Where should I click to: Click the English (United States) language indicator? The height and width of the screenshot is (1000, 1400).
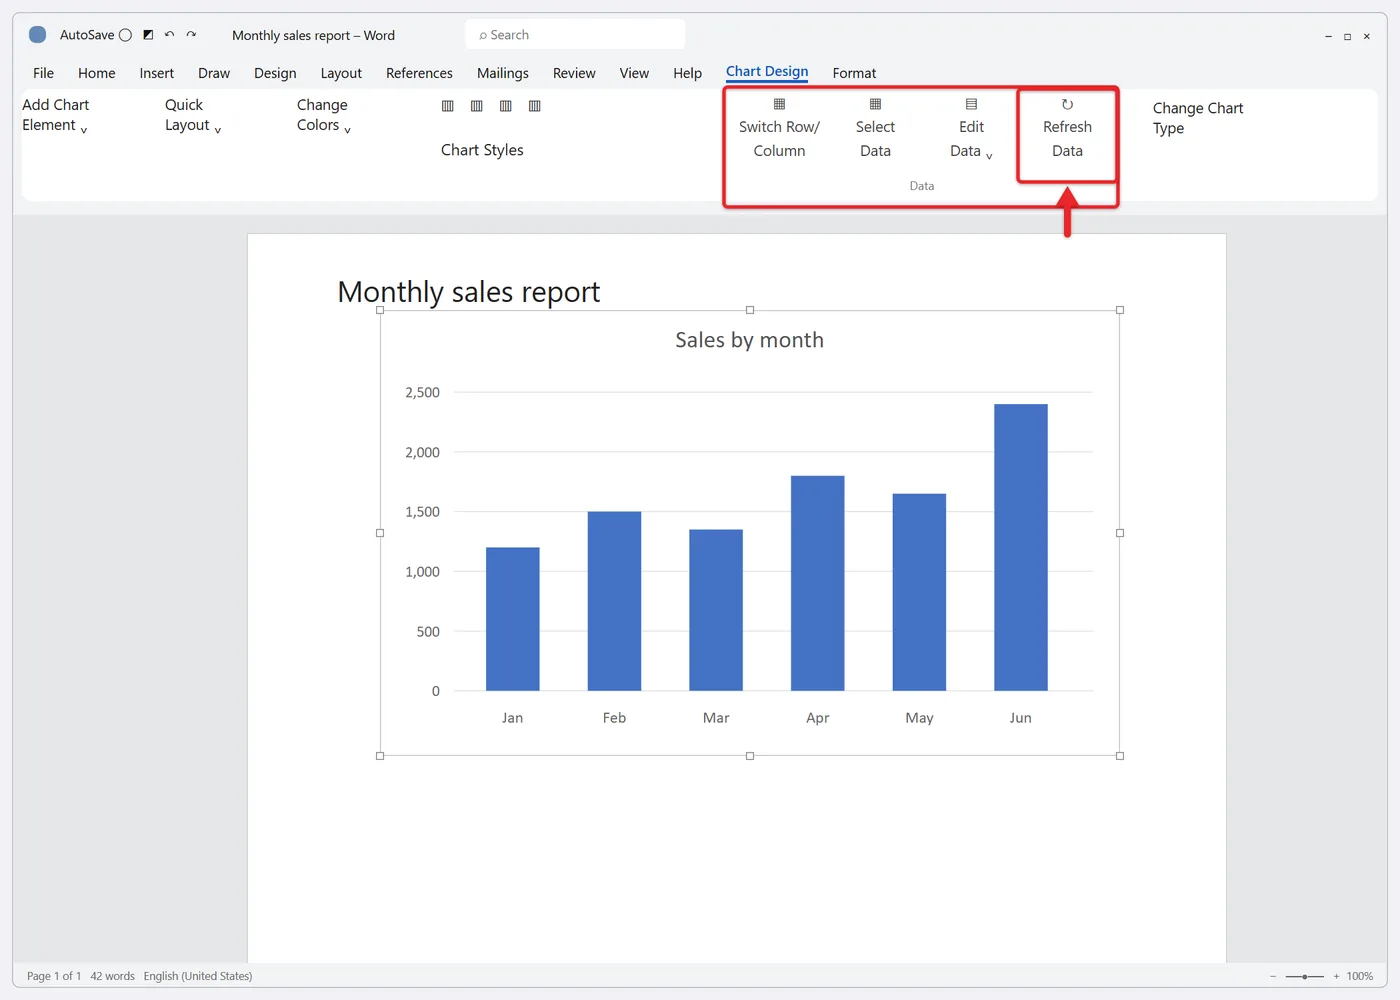[x=198, y=976]
